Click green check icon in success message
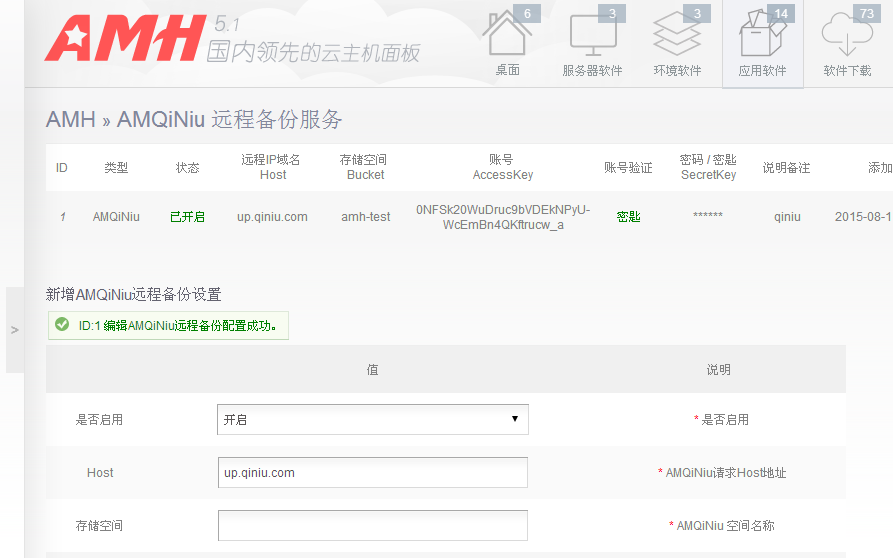This screenshot has height=558, width=893. 62,325
